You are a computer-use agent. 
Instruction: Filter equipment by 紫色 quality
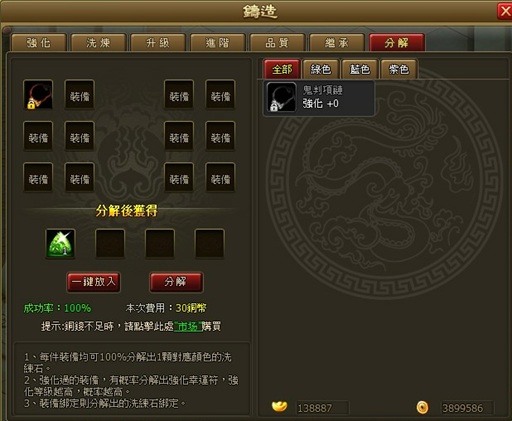click(x=399, y=69)
